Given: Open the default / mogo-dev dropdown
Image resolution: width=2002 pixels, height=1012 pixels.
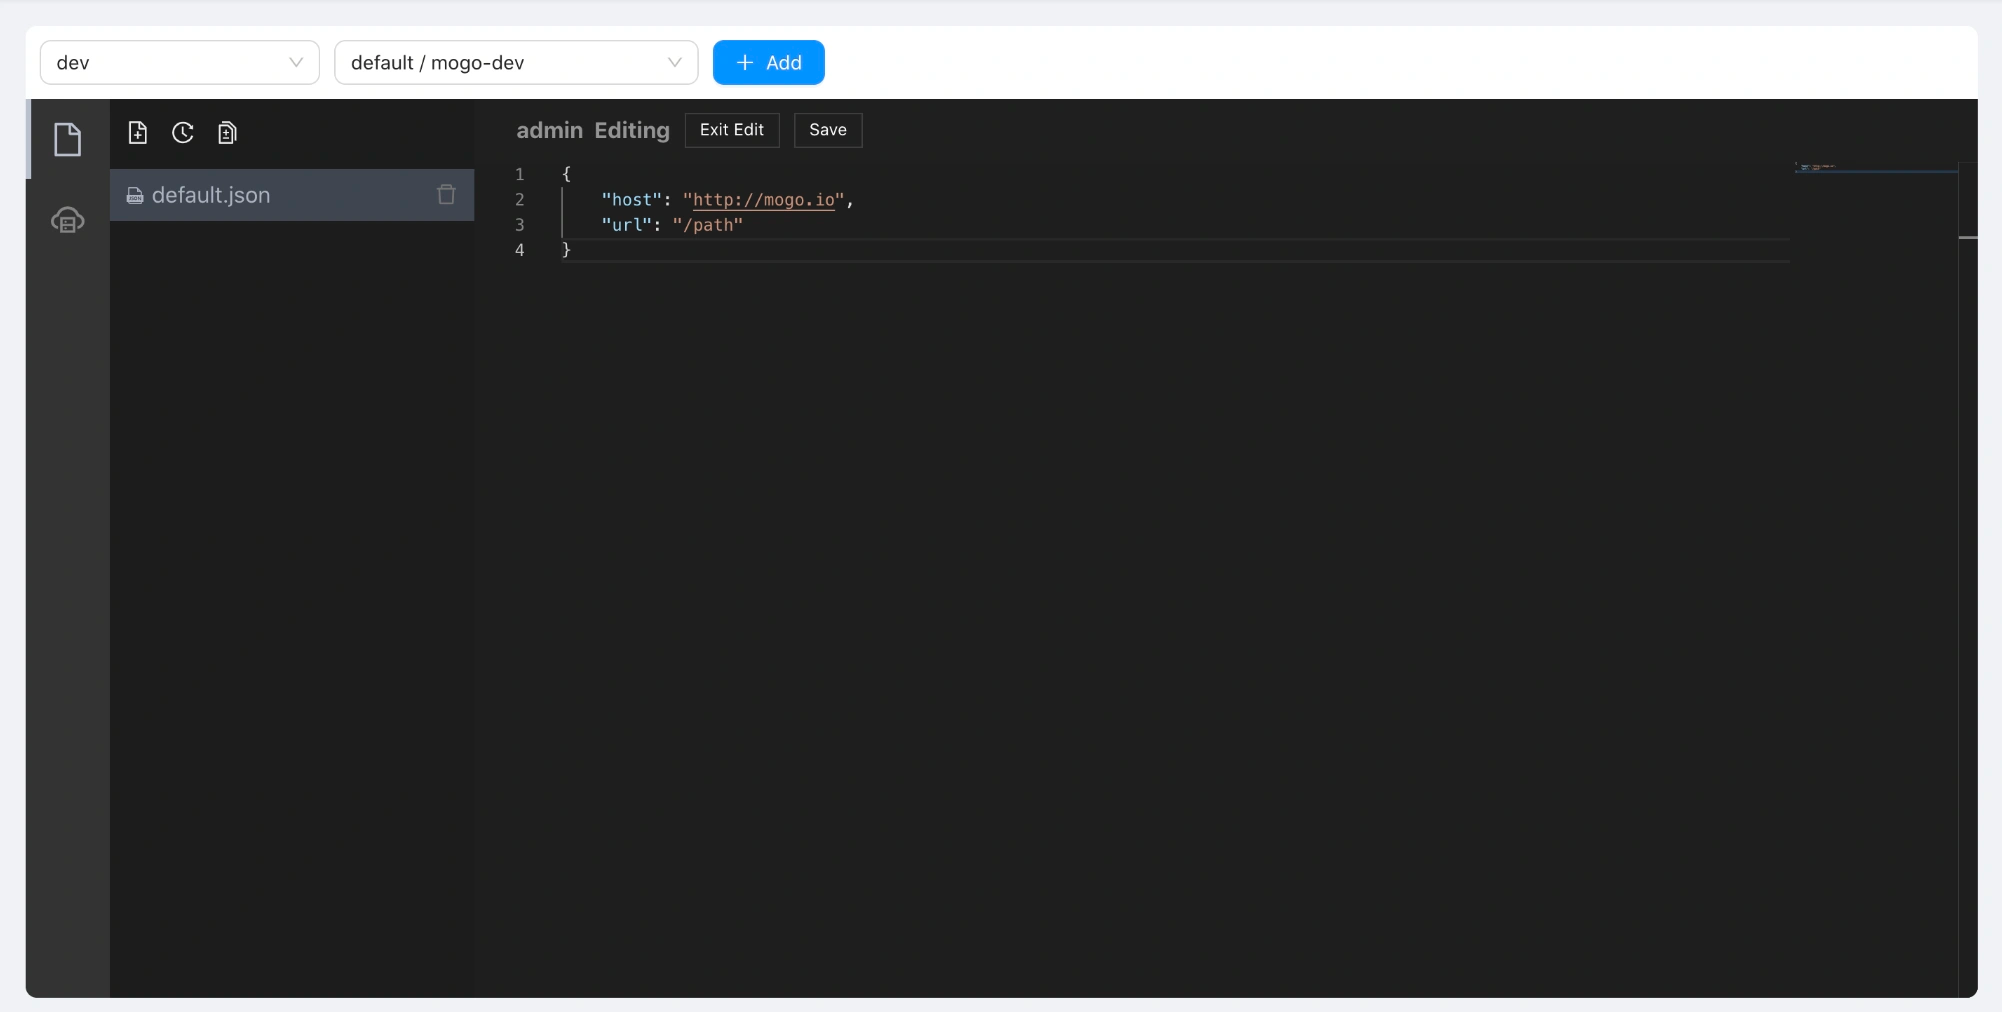Looking at the screenshot, I should tap(516, 62).
